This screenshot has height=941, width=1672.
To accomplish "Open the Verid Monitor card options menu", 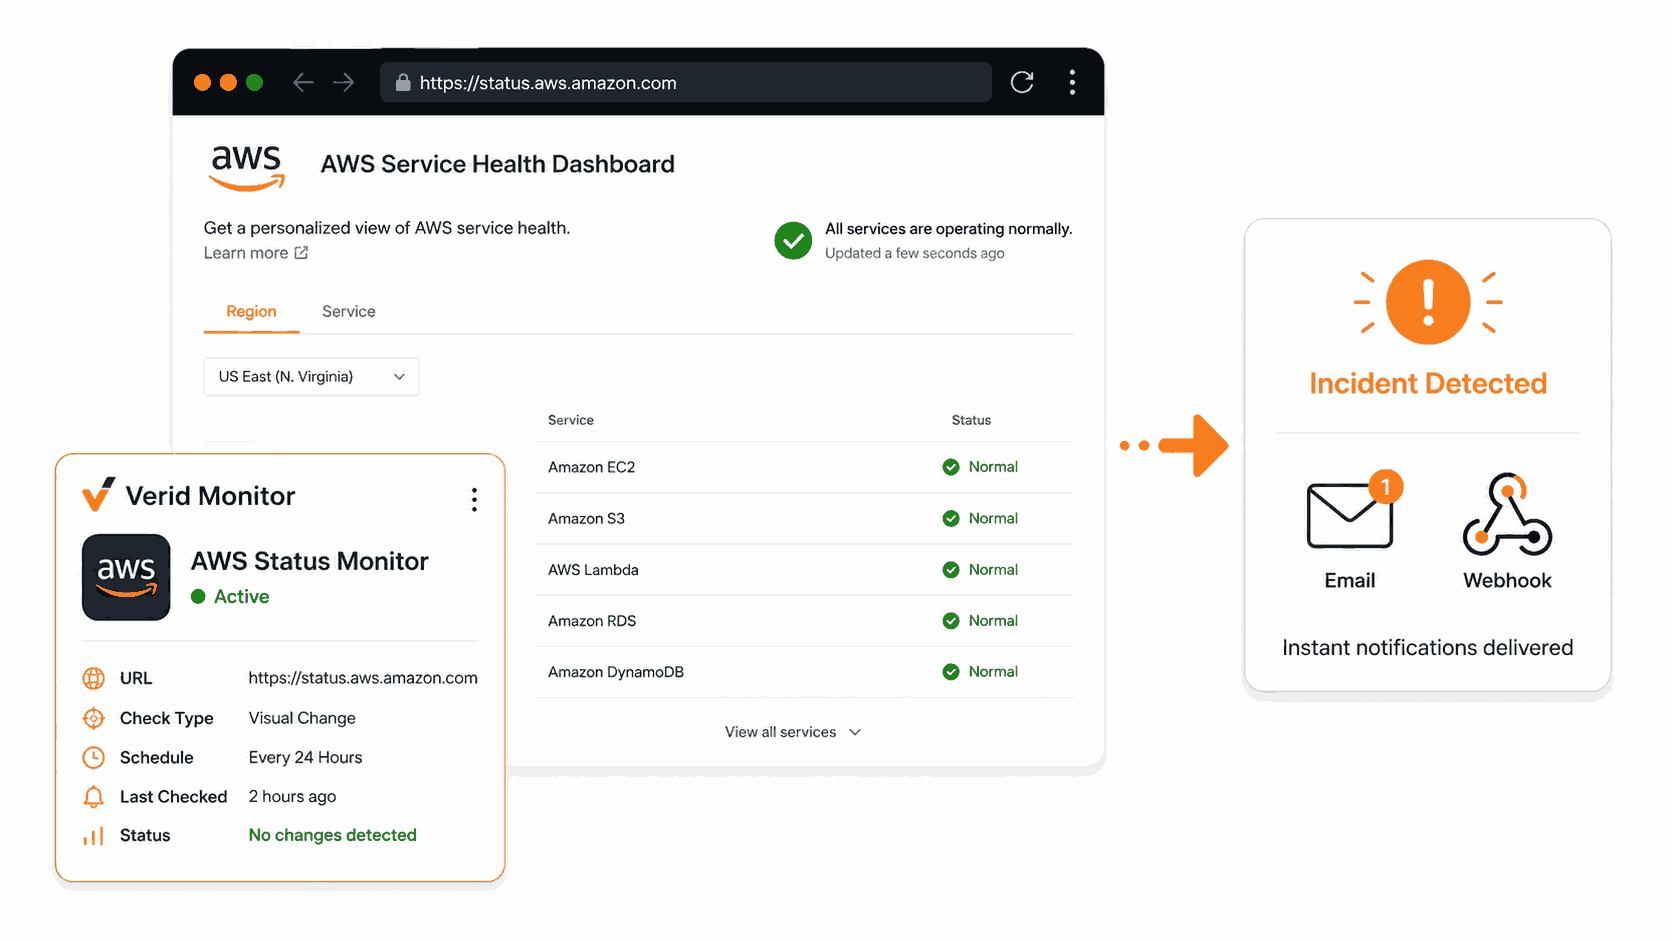I will pyautogui.click(x=474, y=500).
